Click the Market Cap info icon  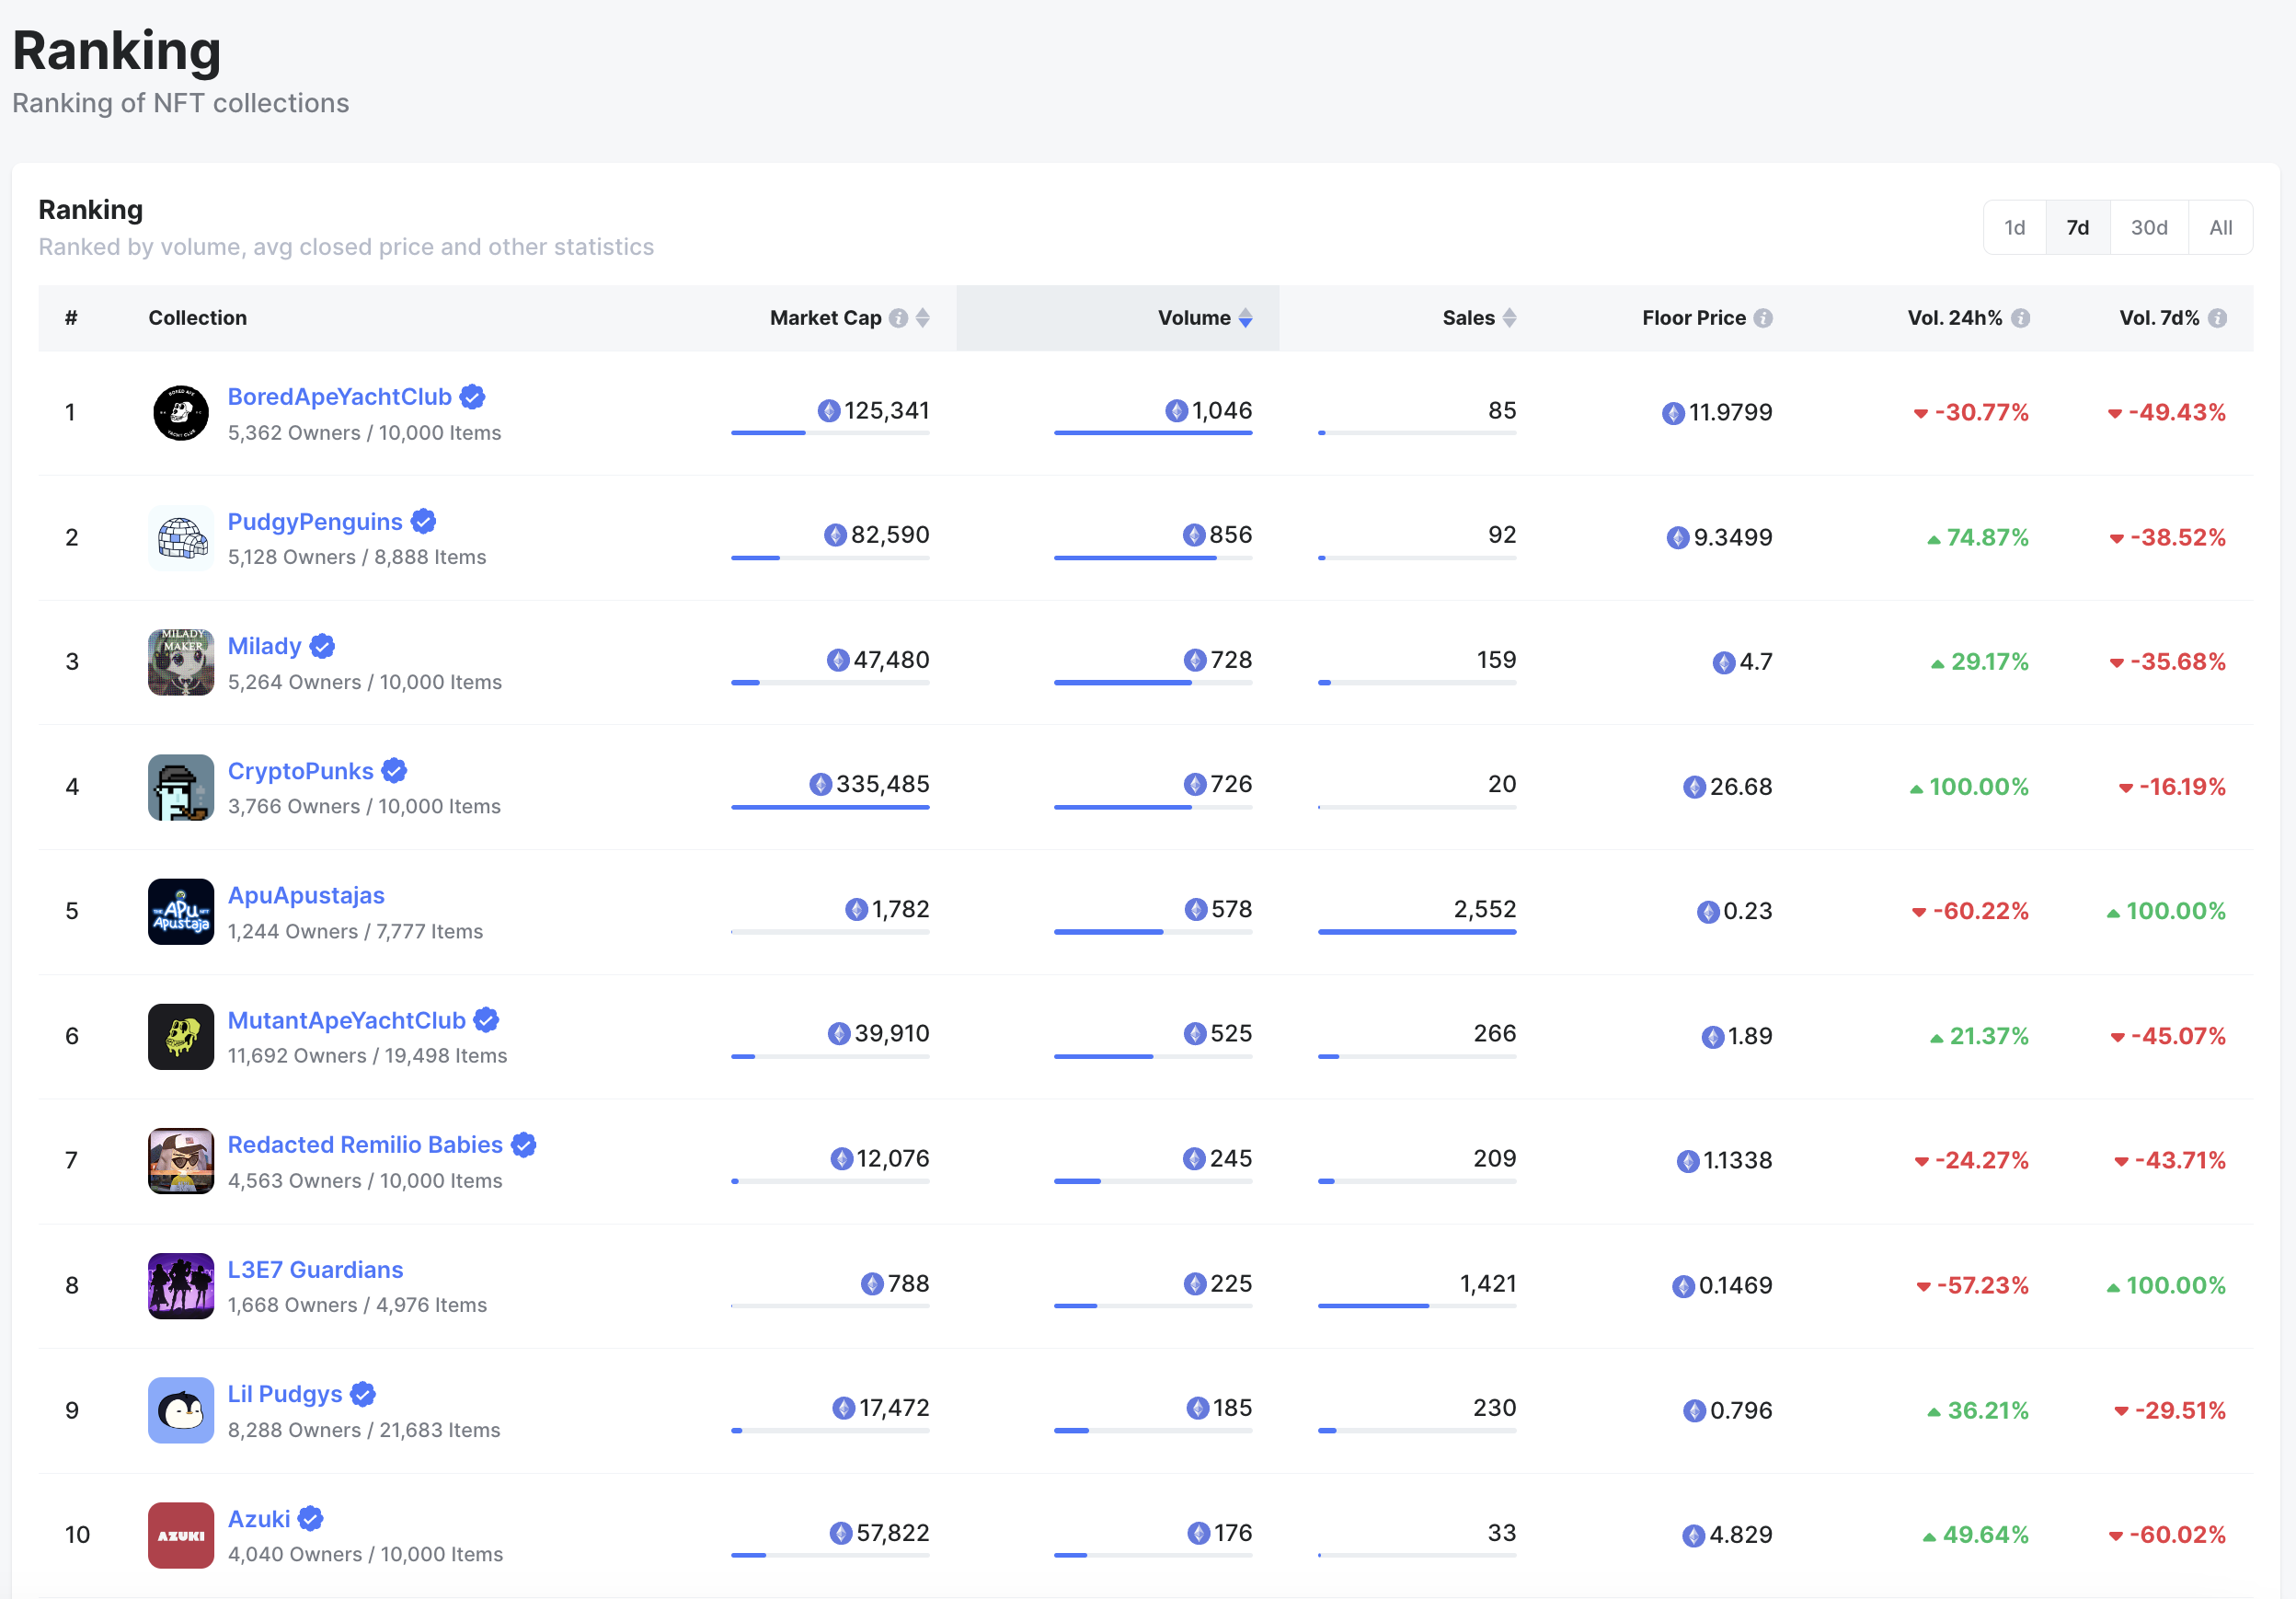[899, 318]
